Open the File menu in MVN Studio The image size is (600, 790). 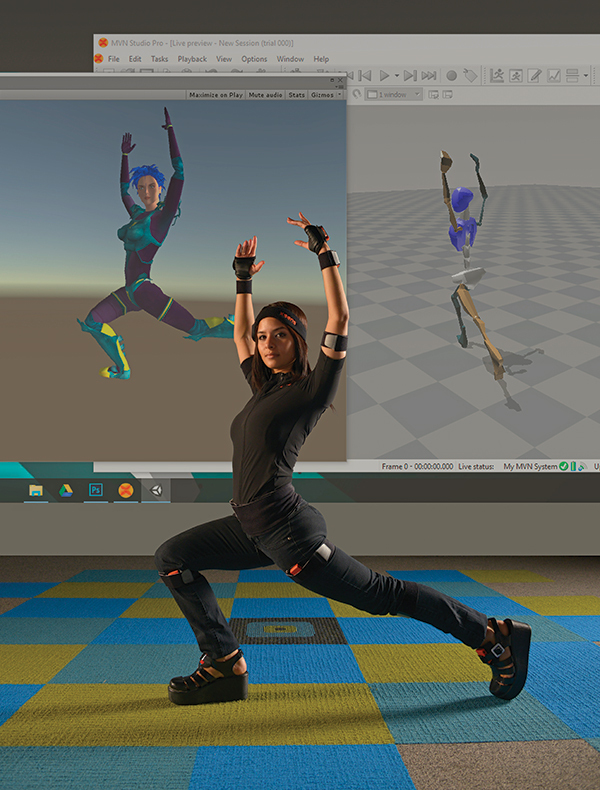(114, 59)
